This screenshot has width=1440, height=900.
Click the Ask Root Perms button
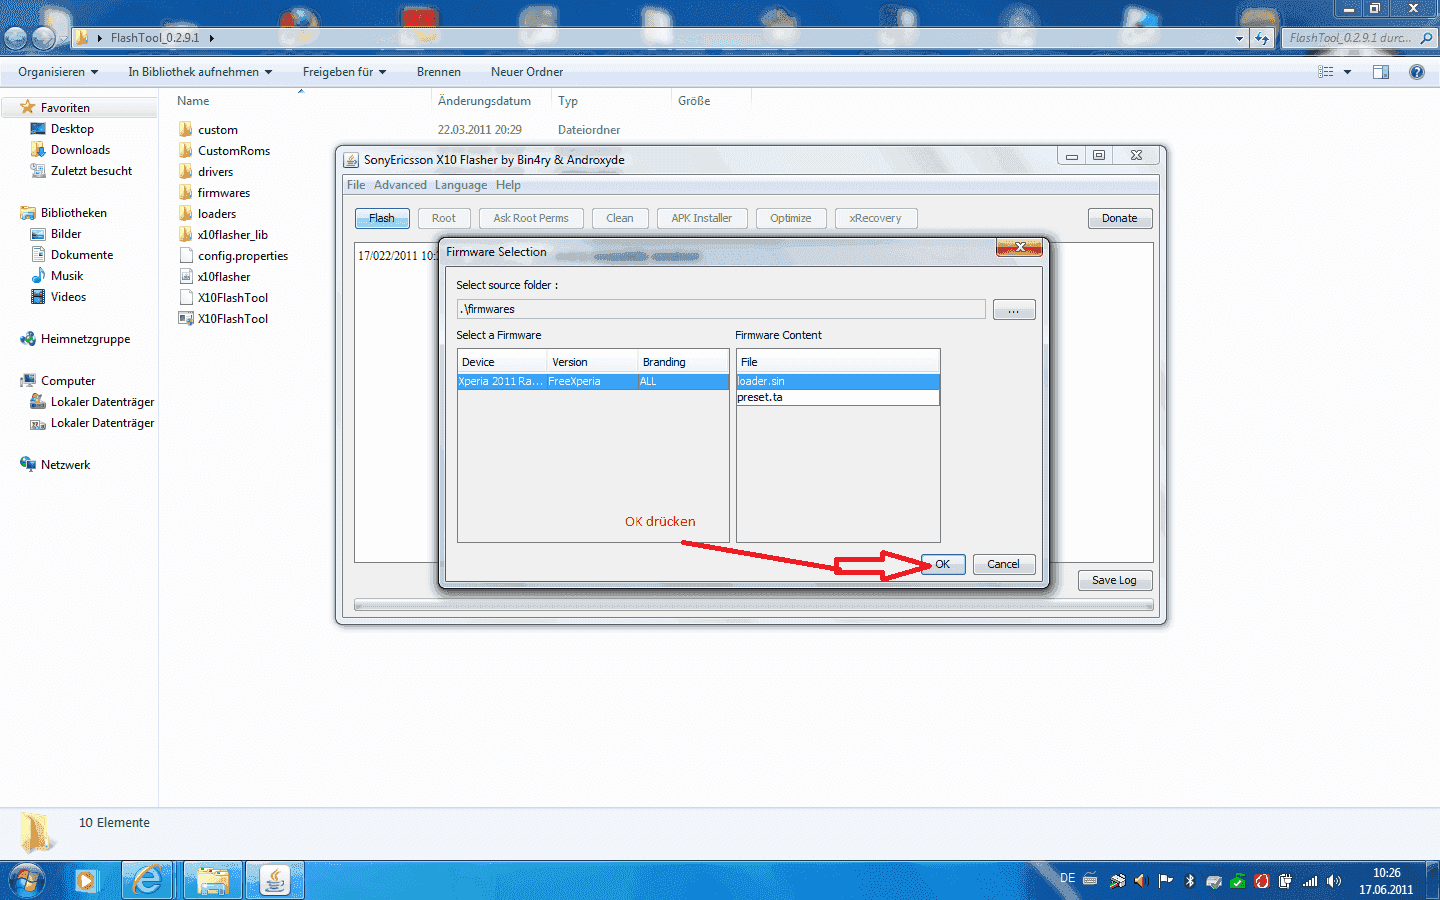(531, 218)
